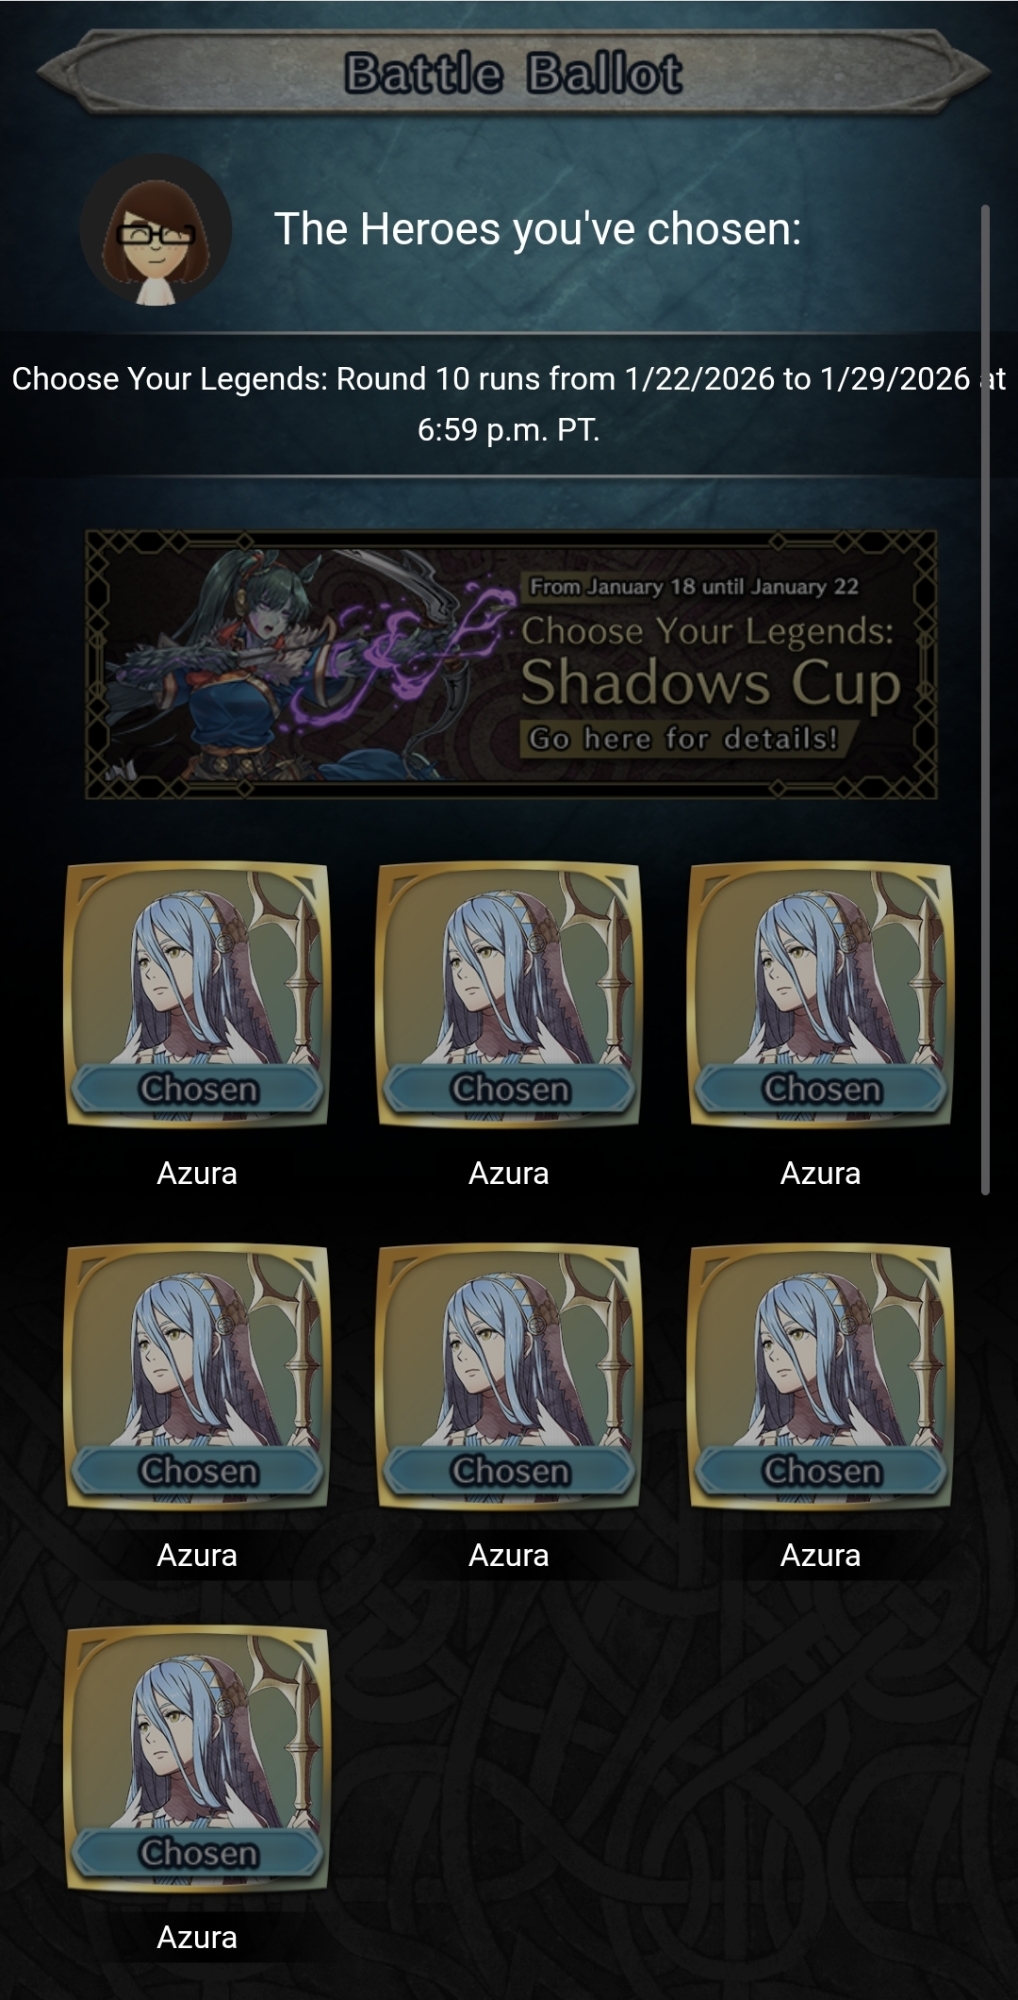Click Chosen badge on right second-row Azura
Image resolution: width=1018 pixels, height=2000 pixels.
point(822,1470)
